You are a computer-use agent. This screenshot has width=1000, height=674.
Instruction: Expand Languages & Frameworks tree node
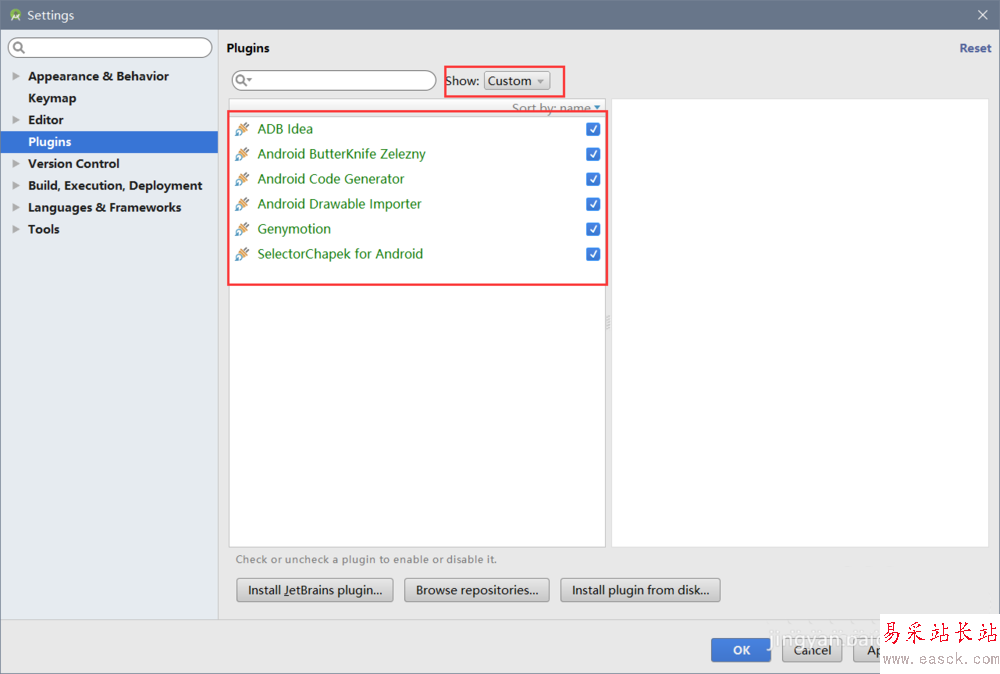point(16,207)
